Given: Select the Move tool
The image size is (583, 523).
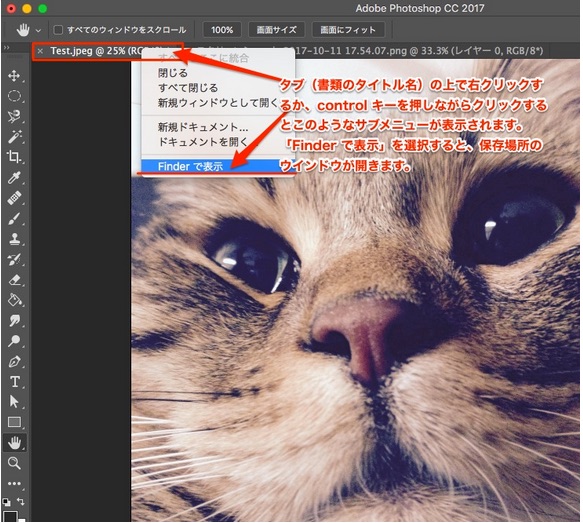Looking at the screenshot, I should [x=14, y=76].
